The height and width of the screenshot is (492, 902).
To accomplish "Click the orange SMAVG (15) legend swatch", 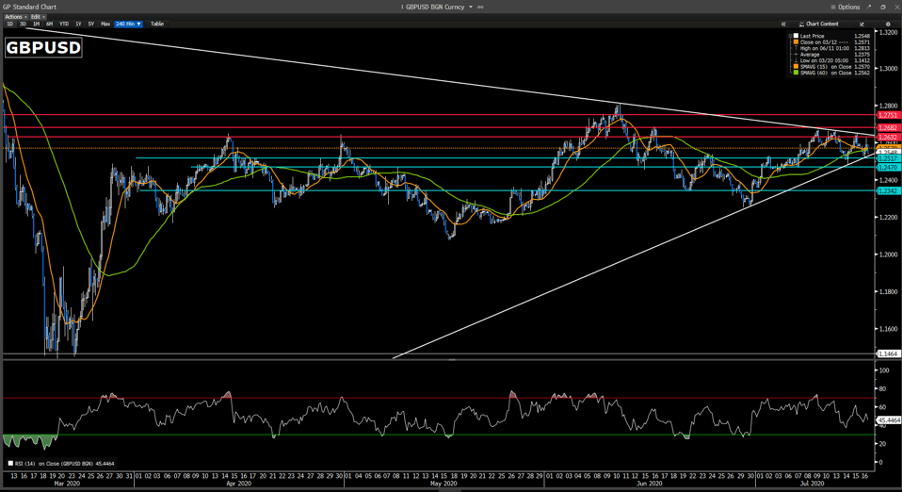I will 796,67.
